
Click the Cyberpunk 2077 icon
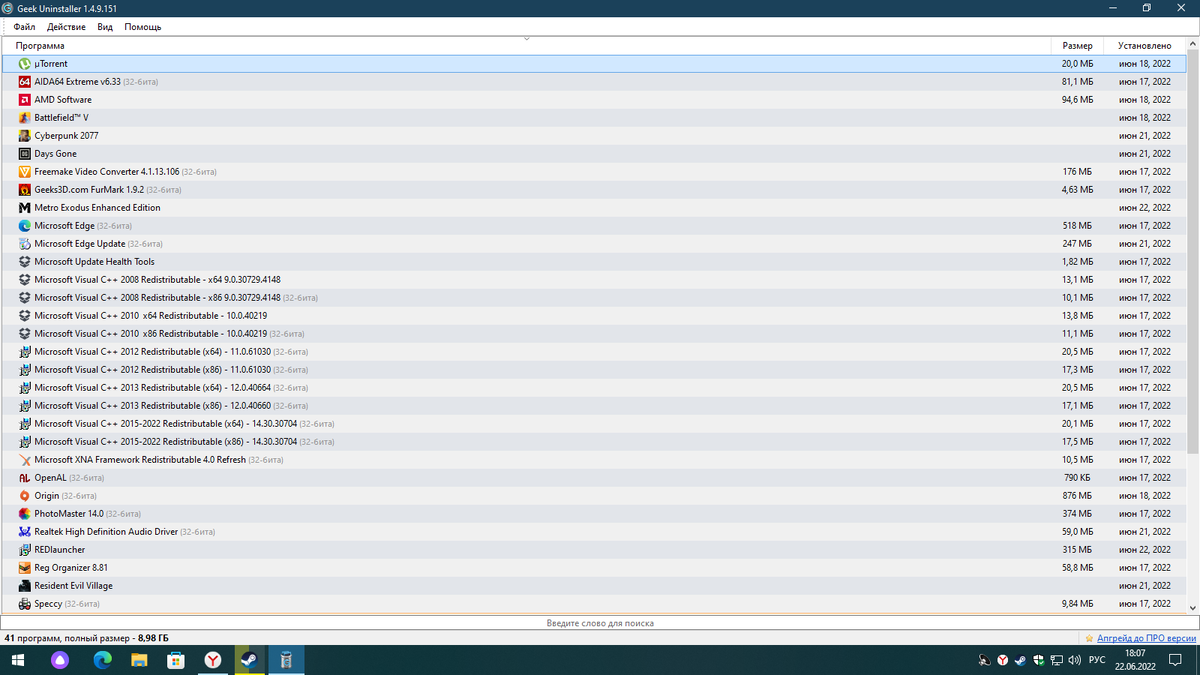25,136
